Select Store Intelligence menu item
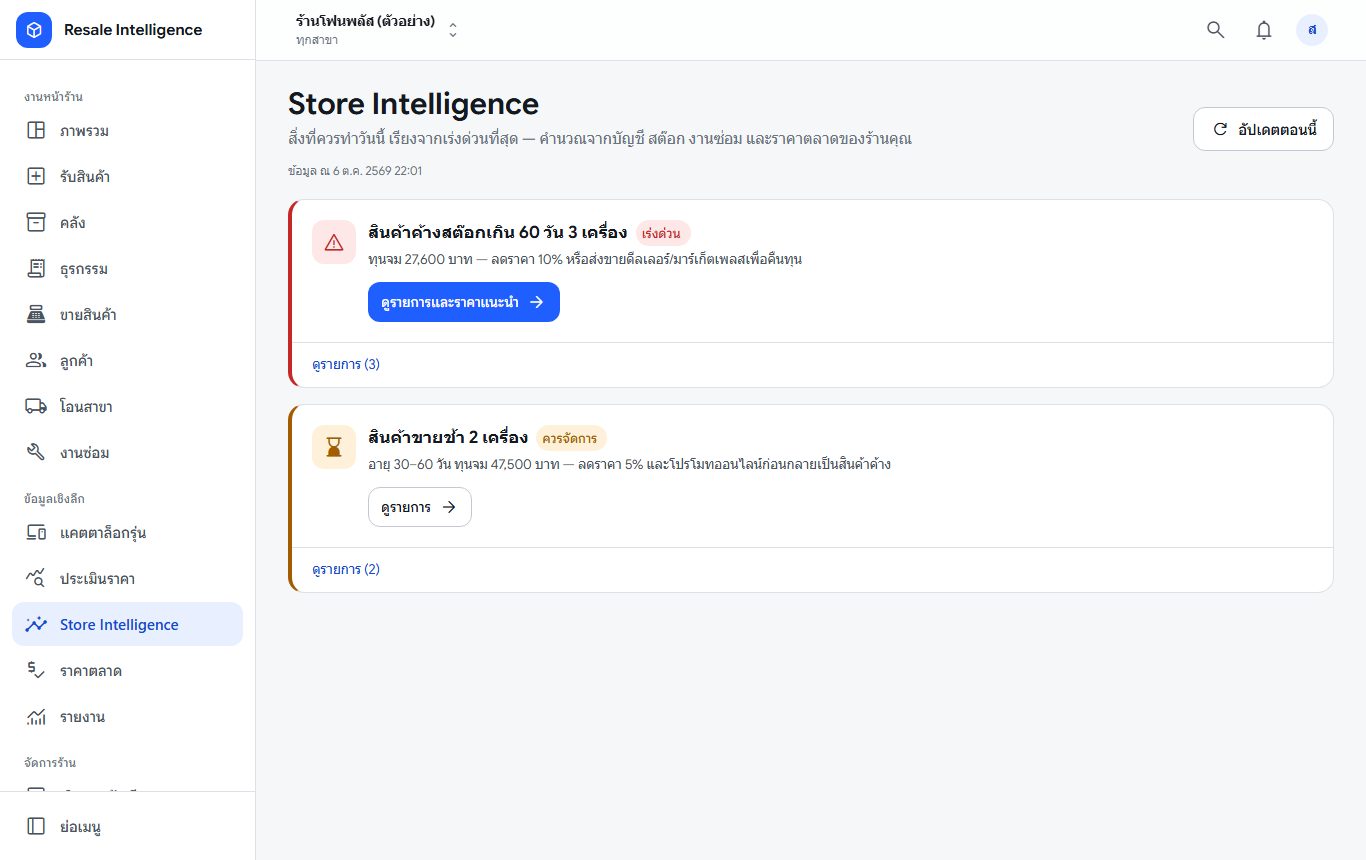Screen dimensions: 1366x860 [x=127, y=624]
